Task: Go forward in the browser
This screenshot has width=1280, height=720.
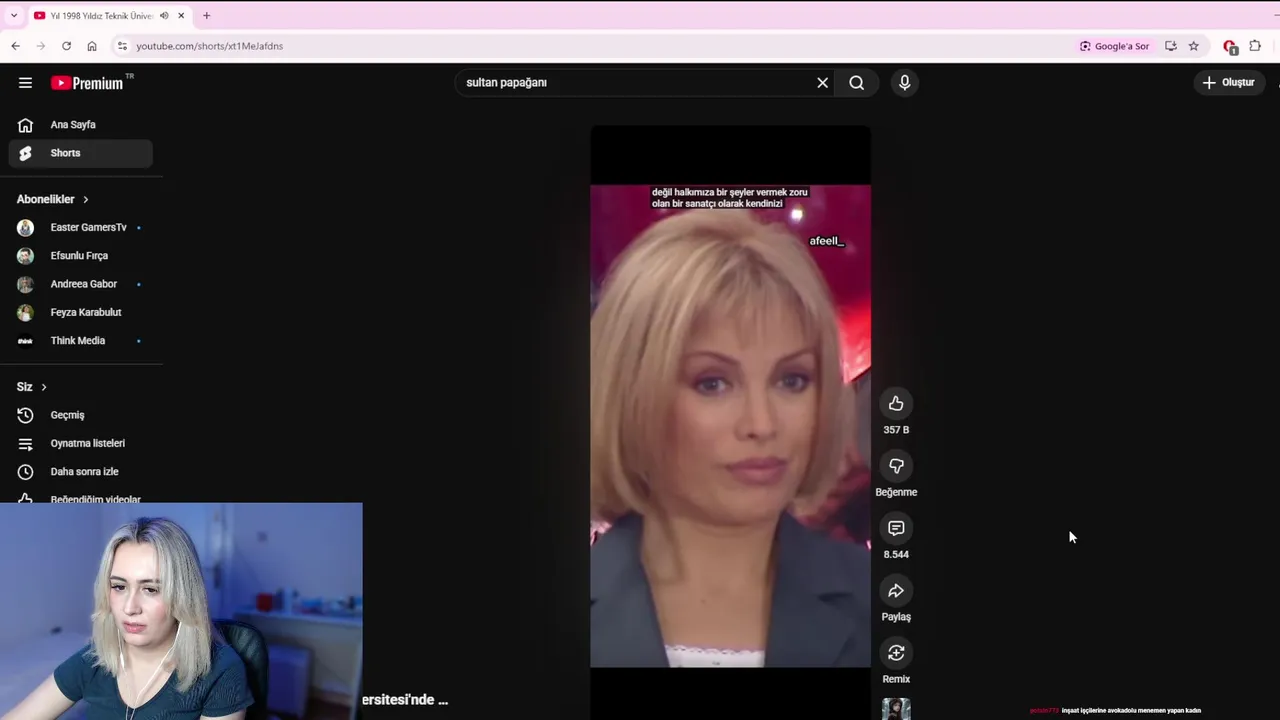Action: pyautogui.click(x=41, y=46)
